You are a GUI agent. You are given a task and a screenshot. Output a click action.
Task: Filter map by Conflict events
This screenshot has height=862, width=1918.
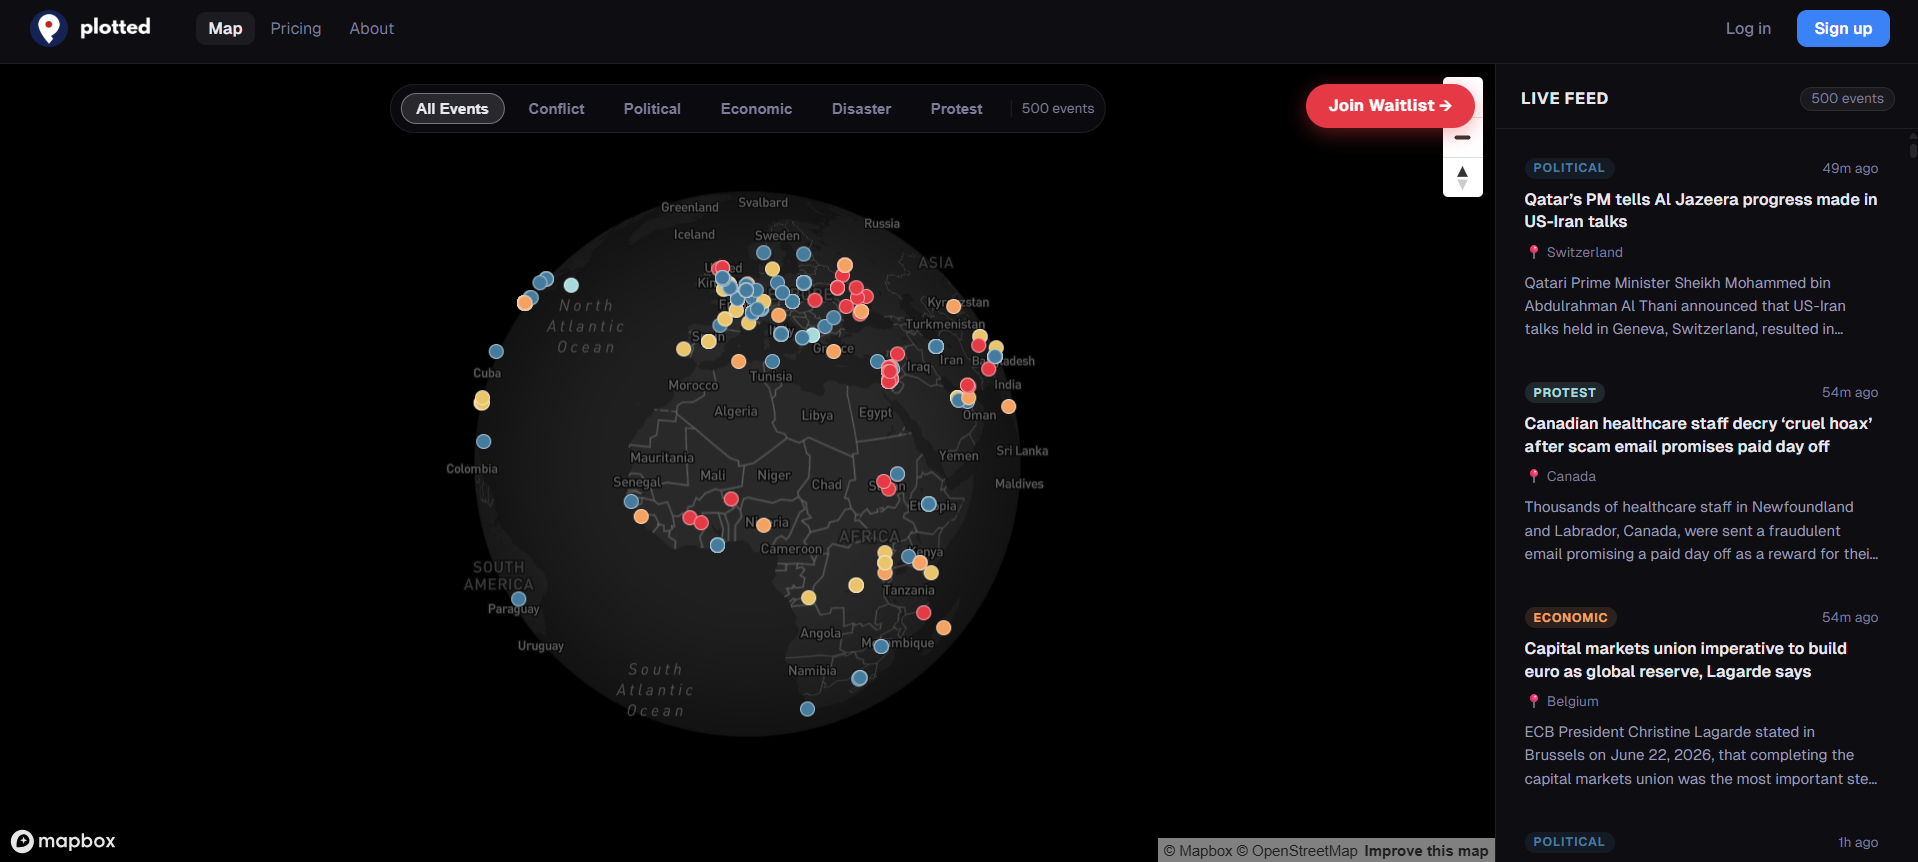[556, 108]
